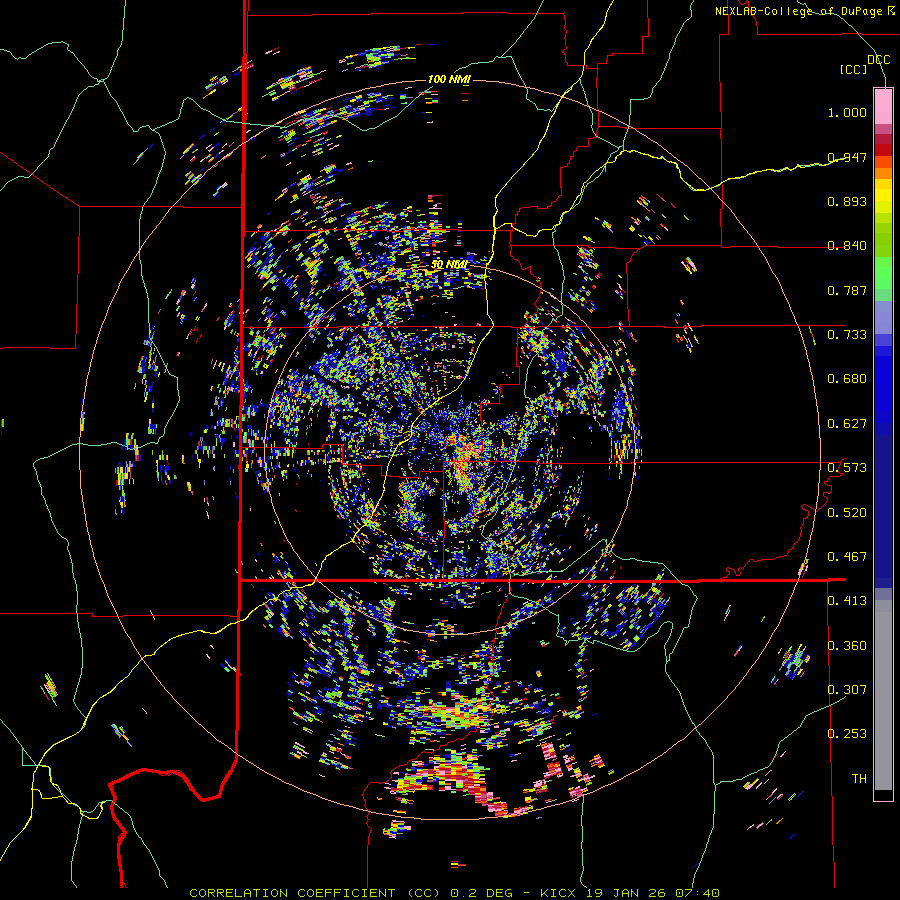Click the 0.787 scale value

(847, 290)
